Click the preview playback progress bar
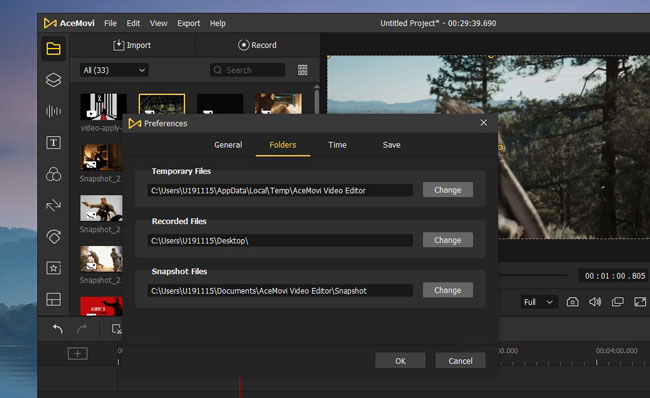This screenshot has height=398, width=650. pyautogui.click(x=533, y=275)
